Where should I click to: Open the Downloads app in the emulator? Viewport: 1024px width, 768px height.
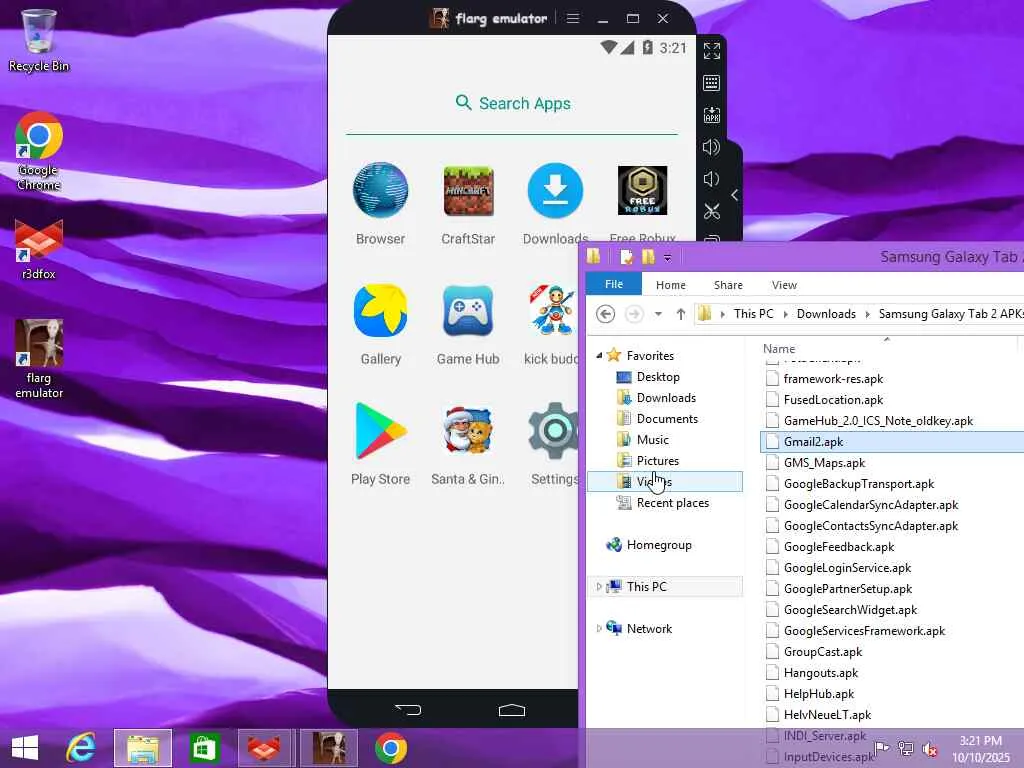[555, 191]
